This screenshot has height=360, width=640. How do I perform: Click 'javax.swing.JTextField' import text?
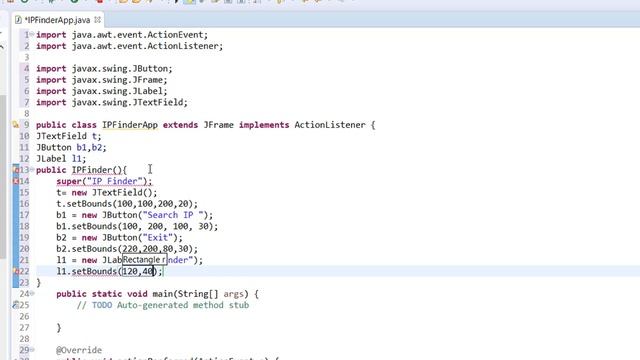pyautogui.click(x=127, y=102)
